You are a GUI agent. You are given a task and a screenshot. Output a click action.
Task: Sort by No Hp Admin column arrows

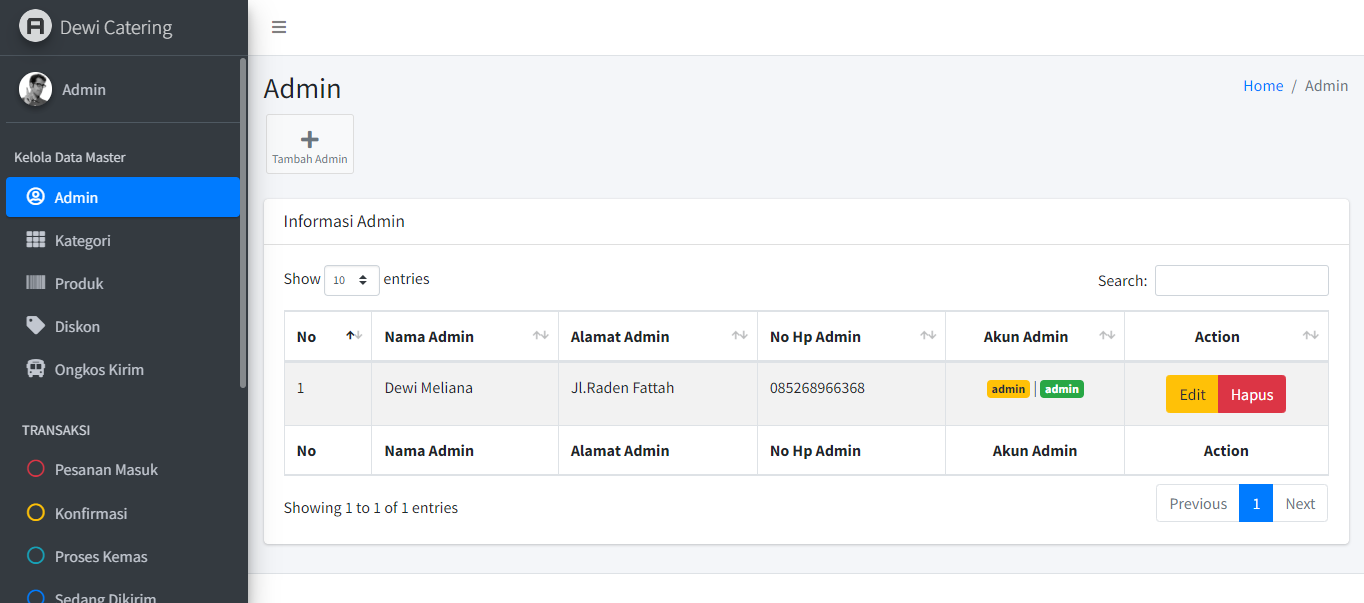928,336
